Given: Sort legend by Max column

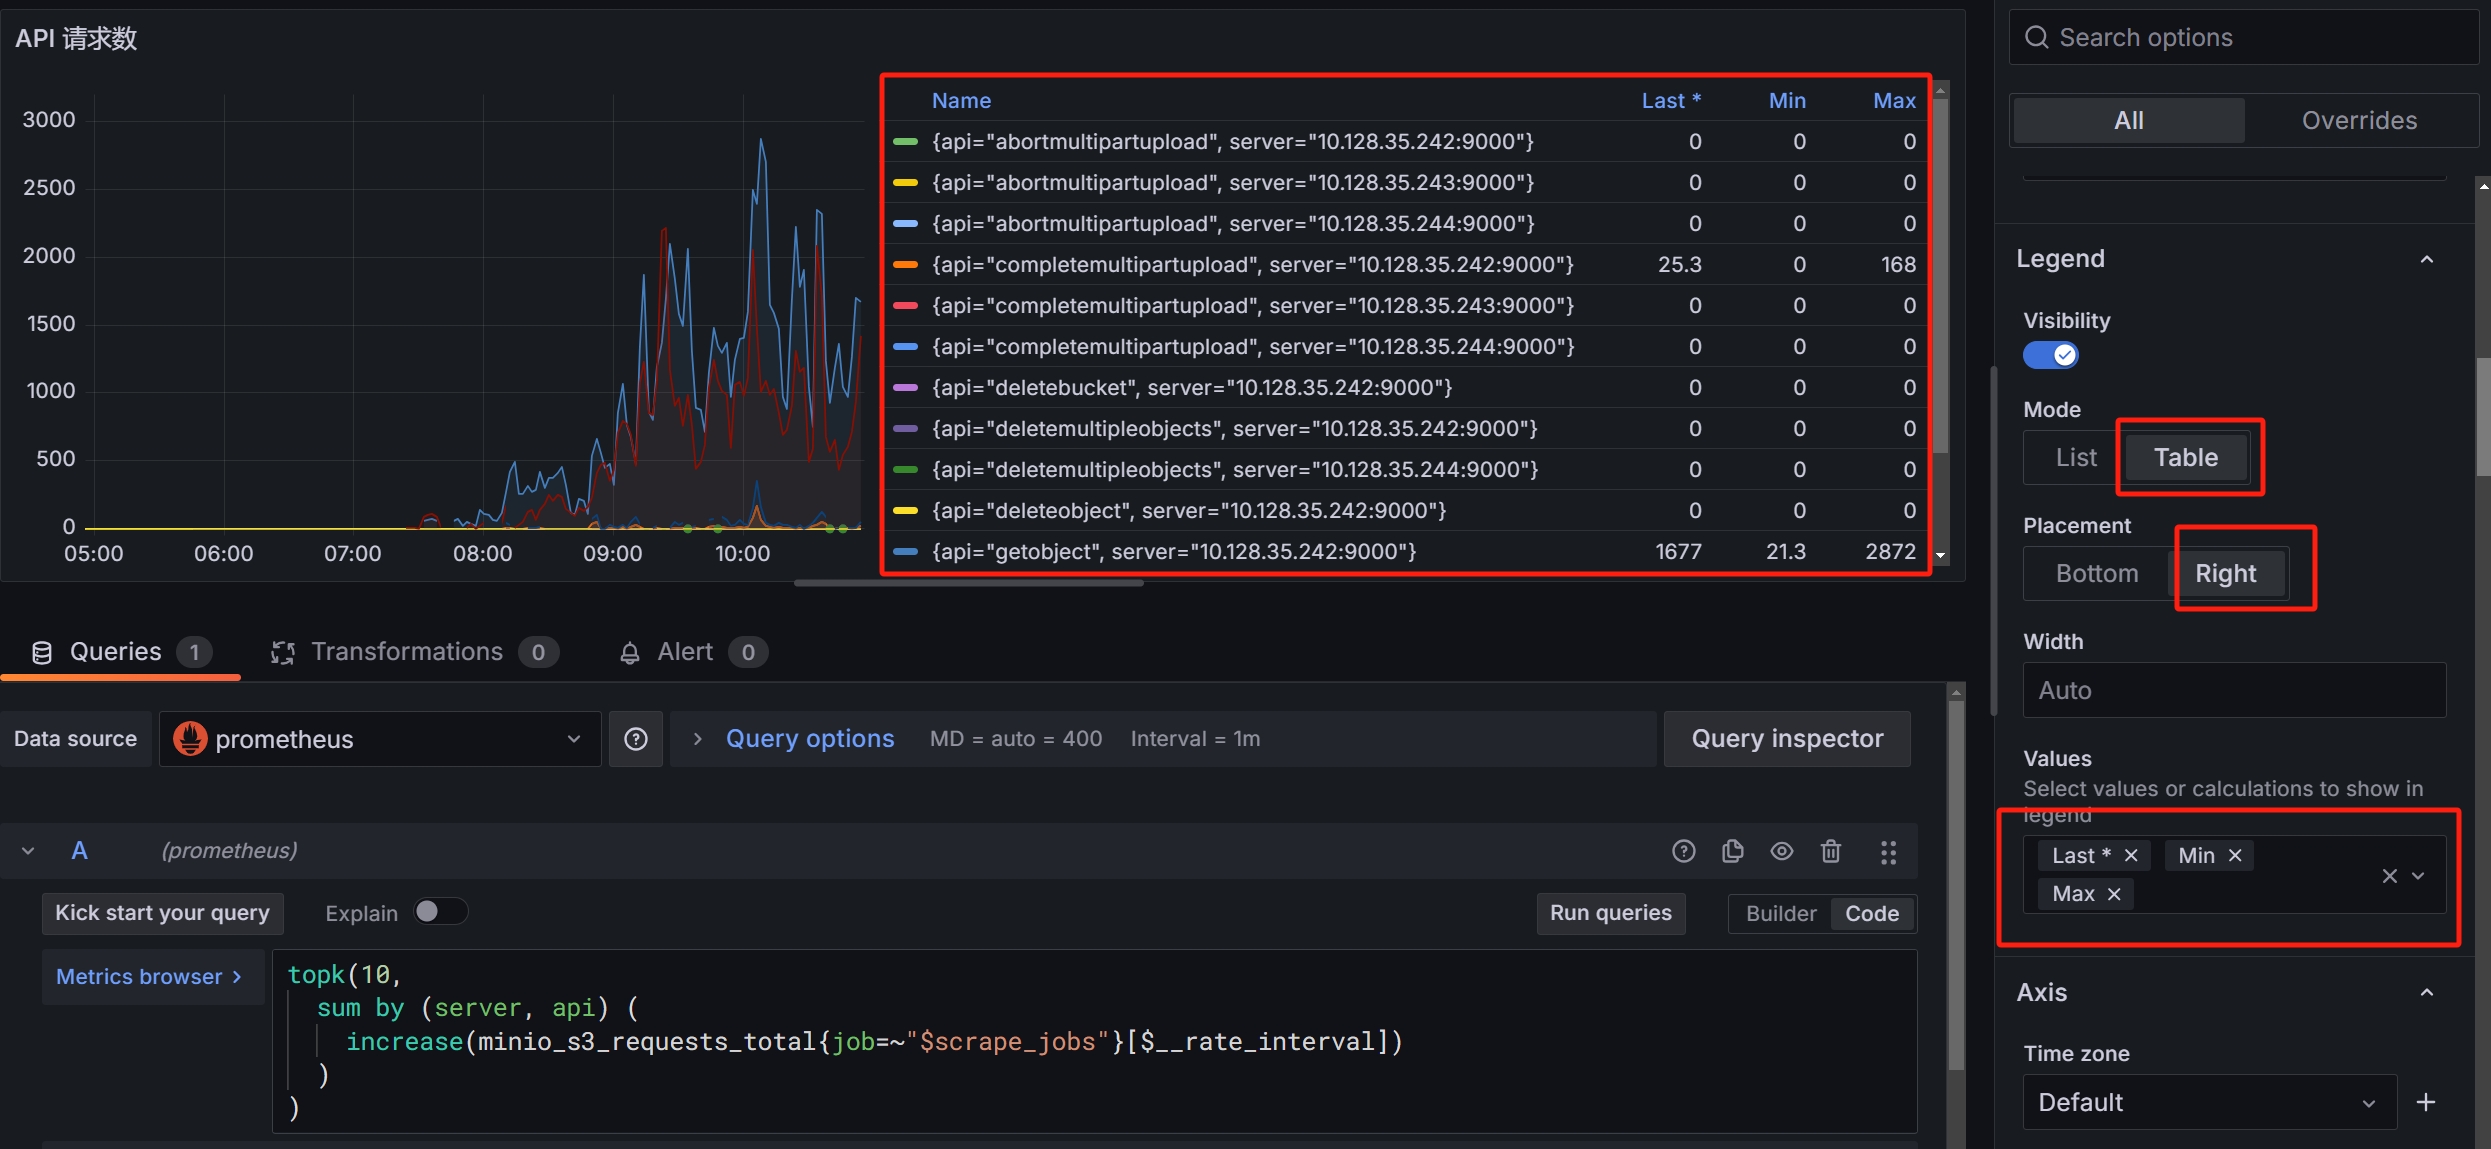Looking at the screenshot, I should click(x=1894, y=101).
